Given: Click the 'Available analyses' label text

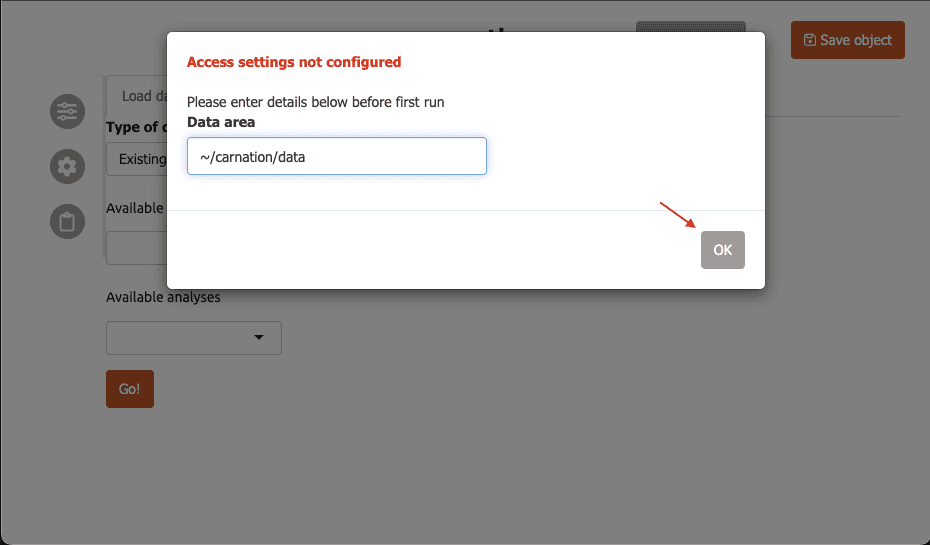Looking at the screenshot, I should 163,297.
